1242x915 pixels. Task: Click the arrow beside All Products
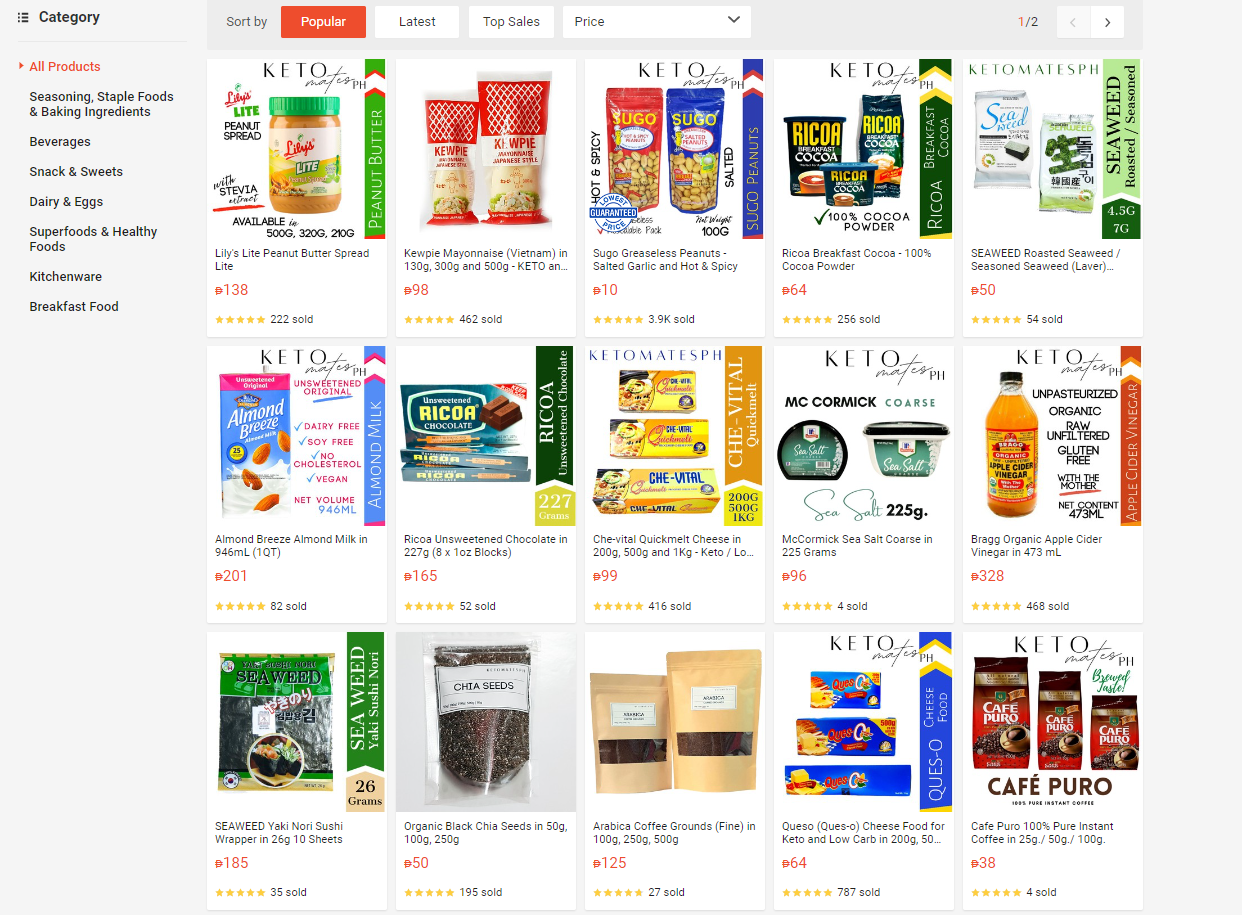coord(21,66)
